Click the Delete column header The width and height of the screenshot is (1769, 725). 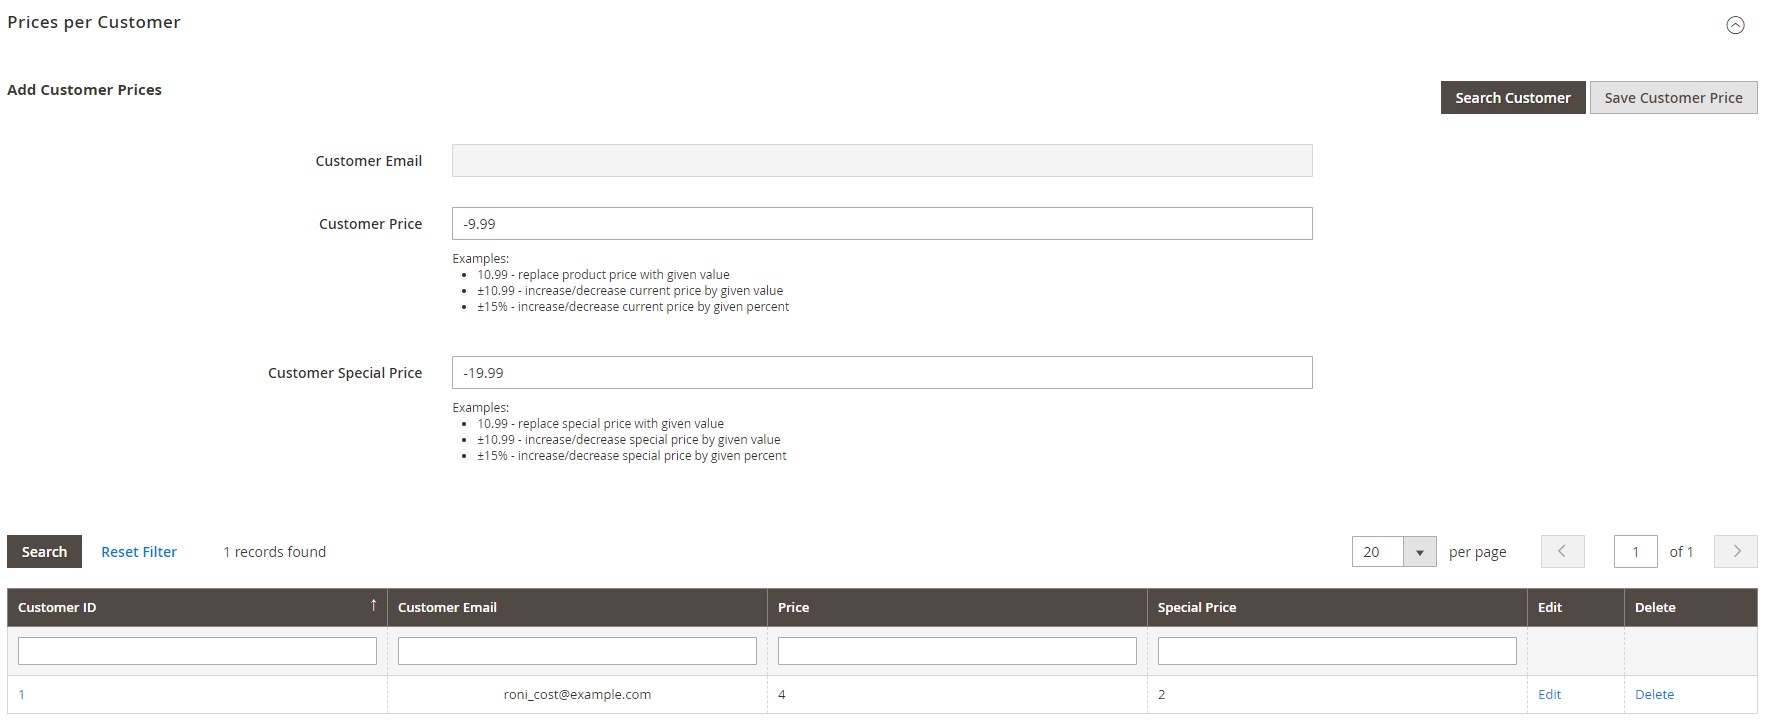[x=1690, y=608]
